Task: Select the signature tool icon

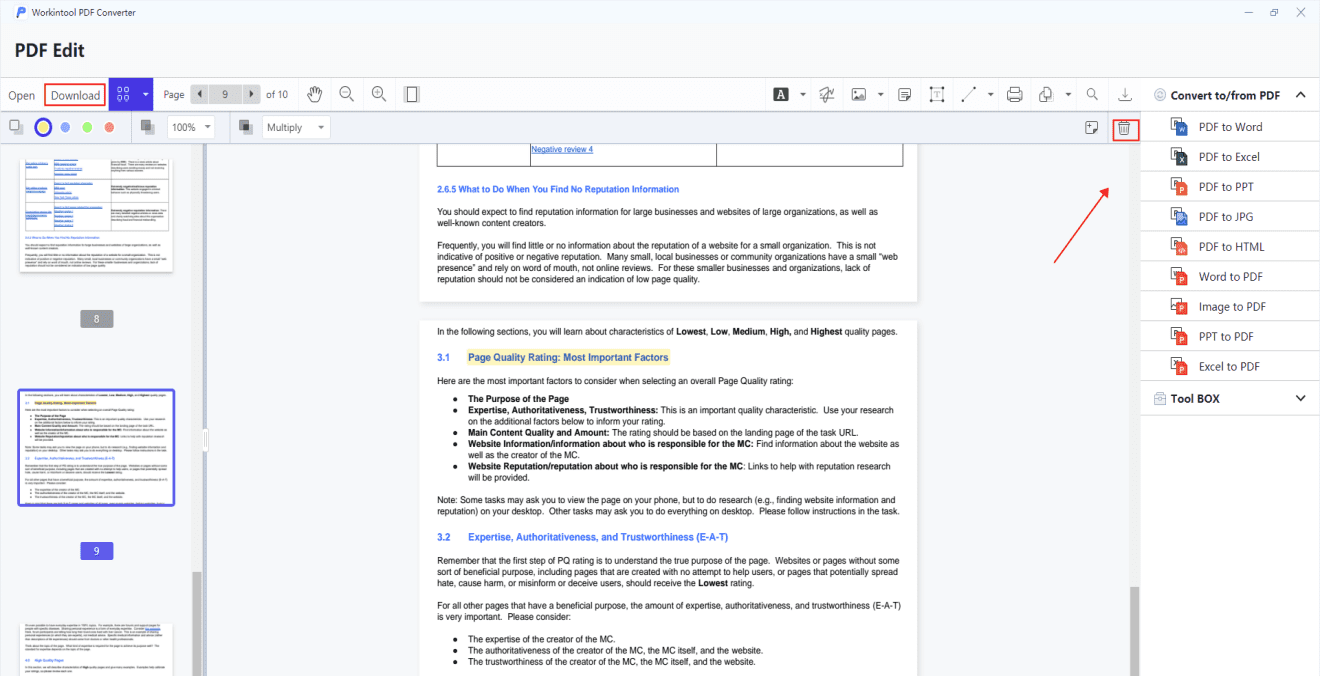Action: click(x=827, y=94)
